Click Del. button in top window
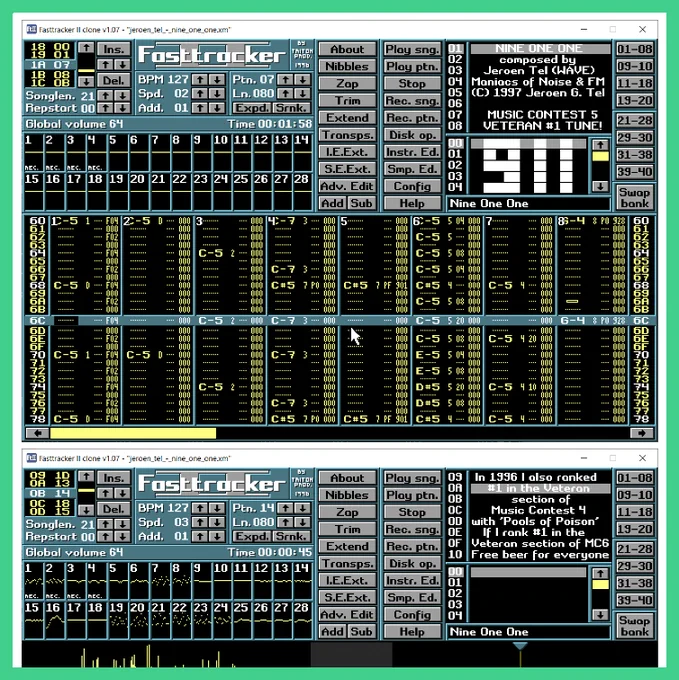This screenshot has width=679, height=680. coord(114,80)
